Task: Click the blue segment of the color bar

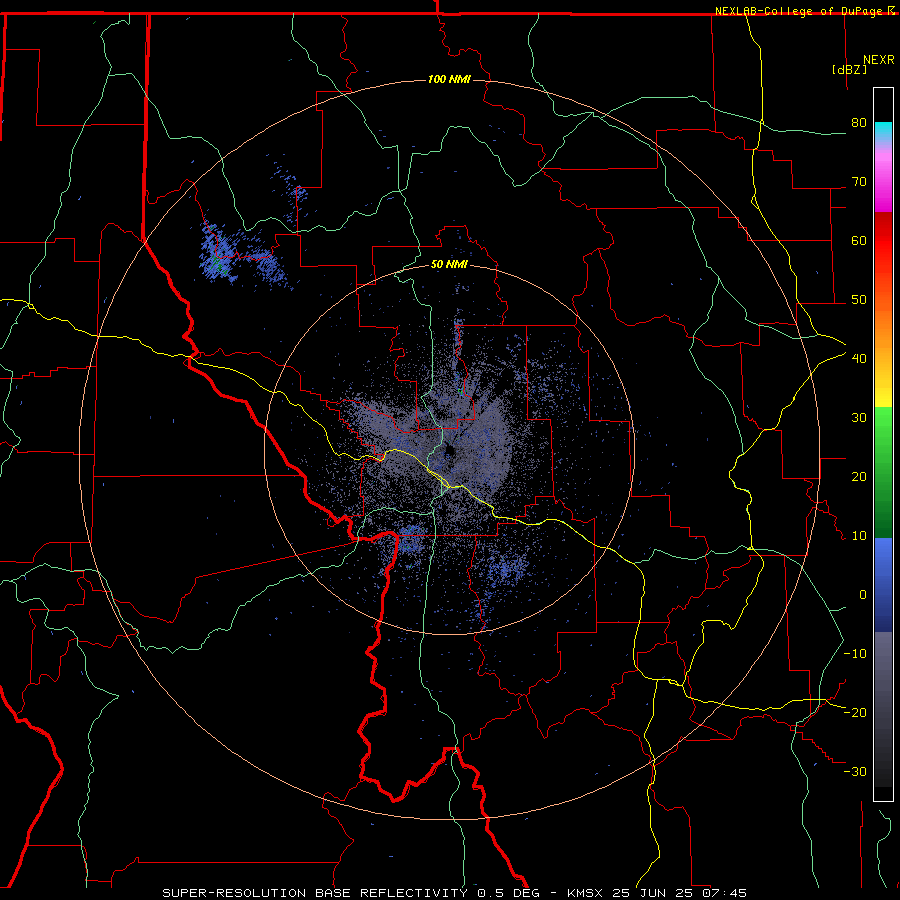Action: coord(883,584)
